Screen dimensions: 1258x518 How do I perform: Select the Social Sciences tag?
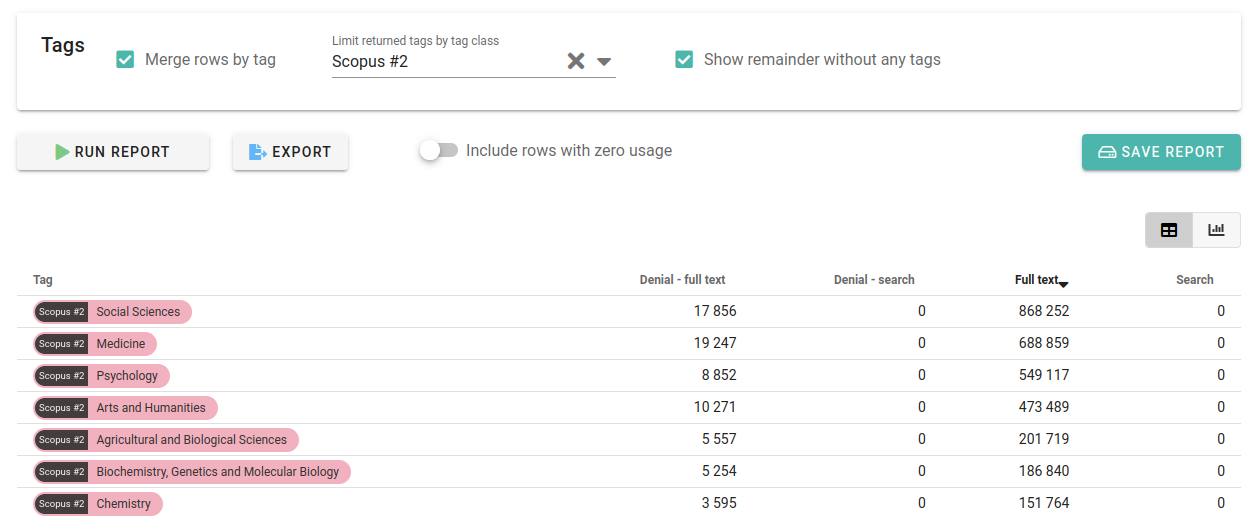[x=112, y=312]
